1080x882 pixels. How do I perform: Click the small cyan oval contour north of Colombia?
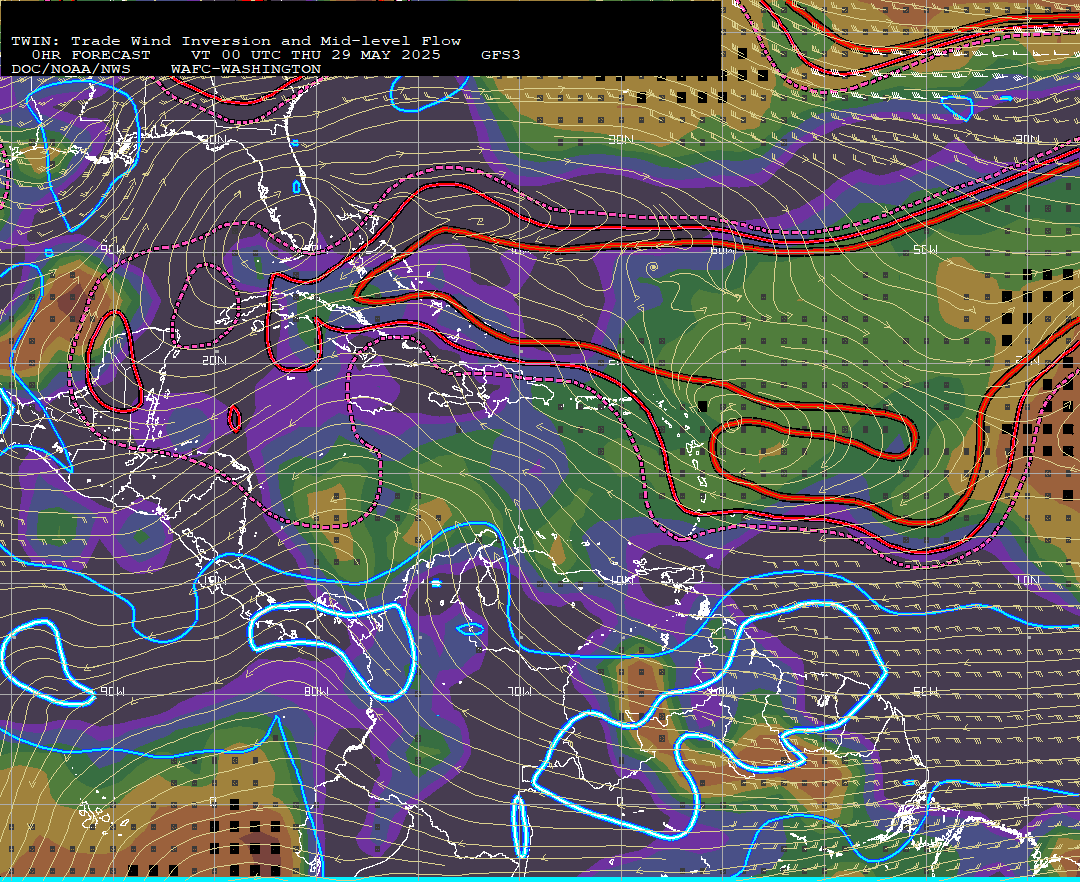[470, 629]
